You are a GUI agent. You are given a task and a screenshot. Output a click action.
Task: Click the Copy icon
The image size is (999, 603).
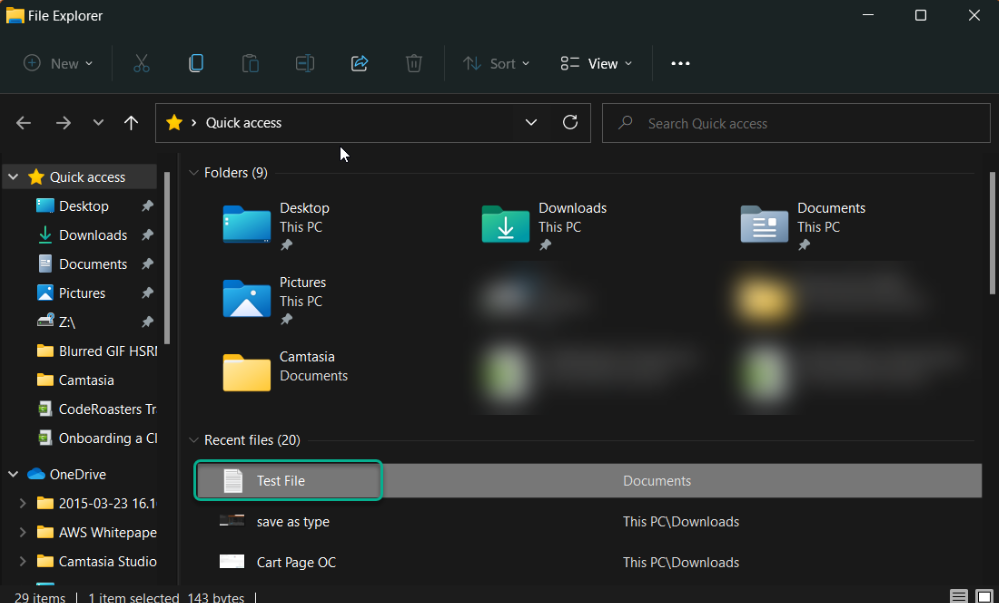coord(196,63)
